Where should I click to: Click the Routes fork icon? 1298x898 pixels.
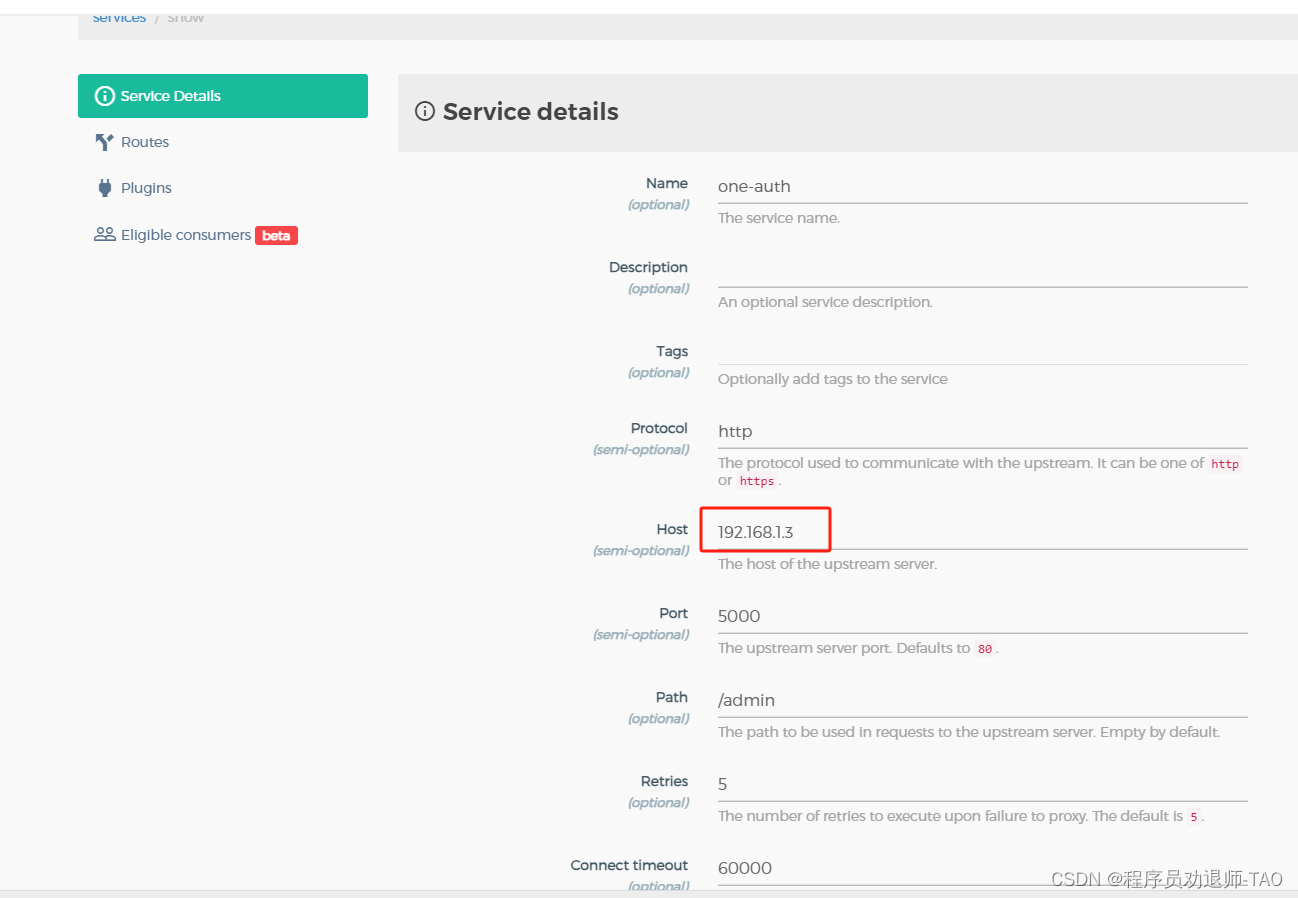[104, 142]
